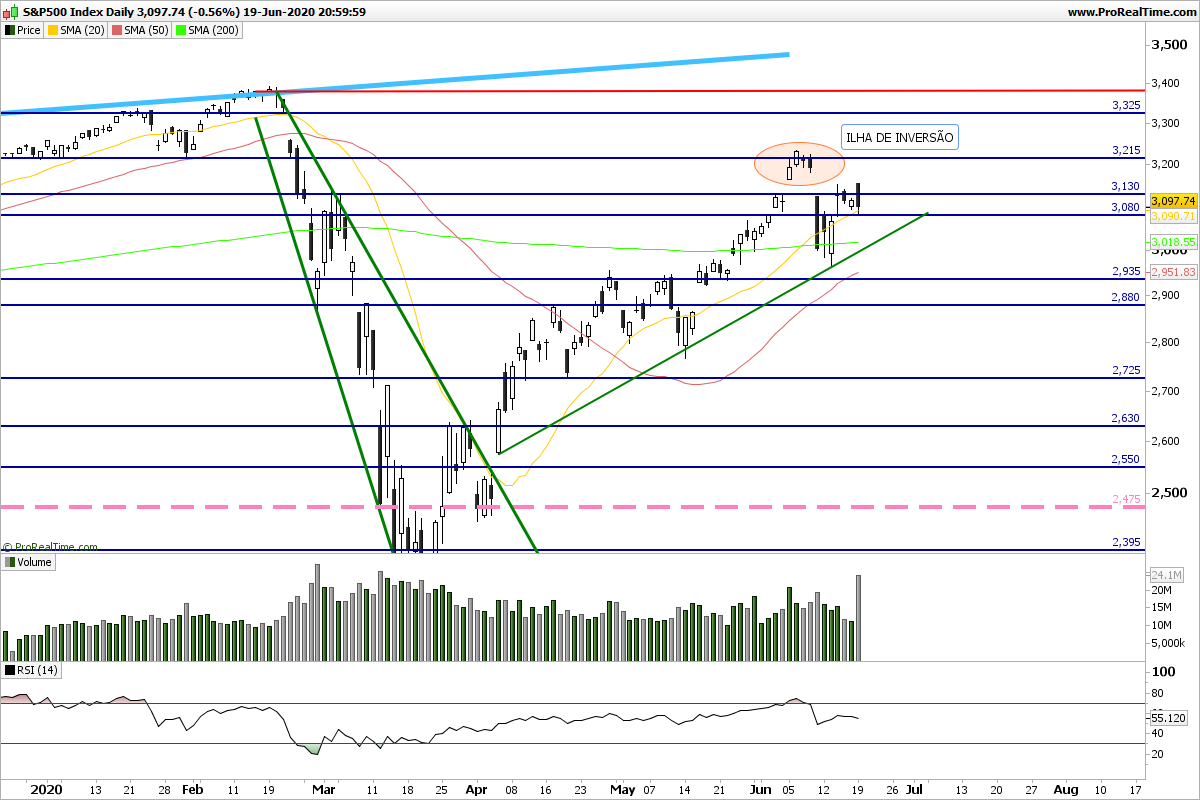Click the yellow 3,090.71 SMA value tag
Screen dimensions: 1200x800
tap(1173, 215)
